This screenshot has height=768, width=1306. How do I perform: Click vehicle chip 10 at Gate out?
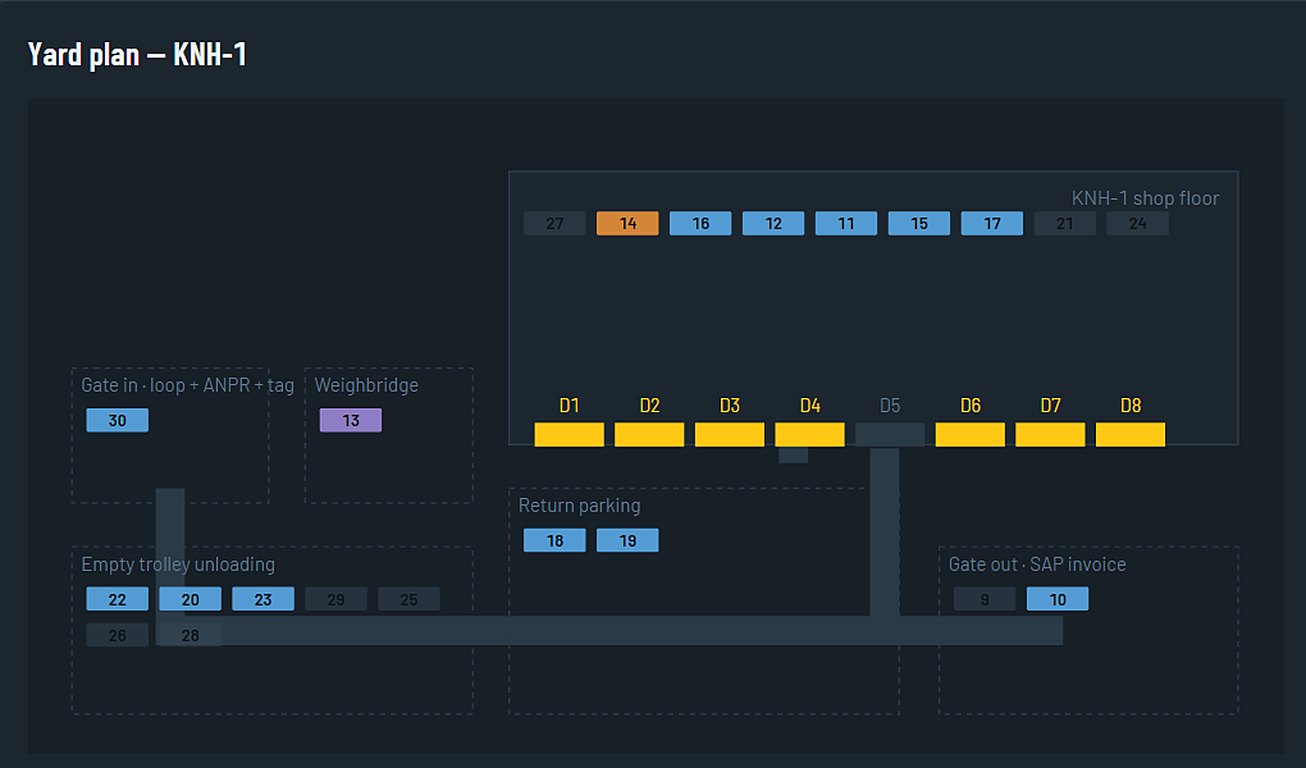point(1058,599)
